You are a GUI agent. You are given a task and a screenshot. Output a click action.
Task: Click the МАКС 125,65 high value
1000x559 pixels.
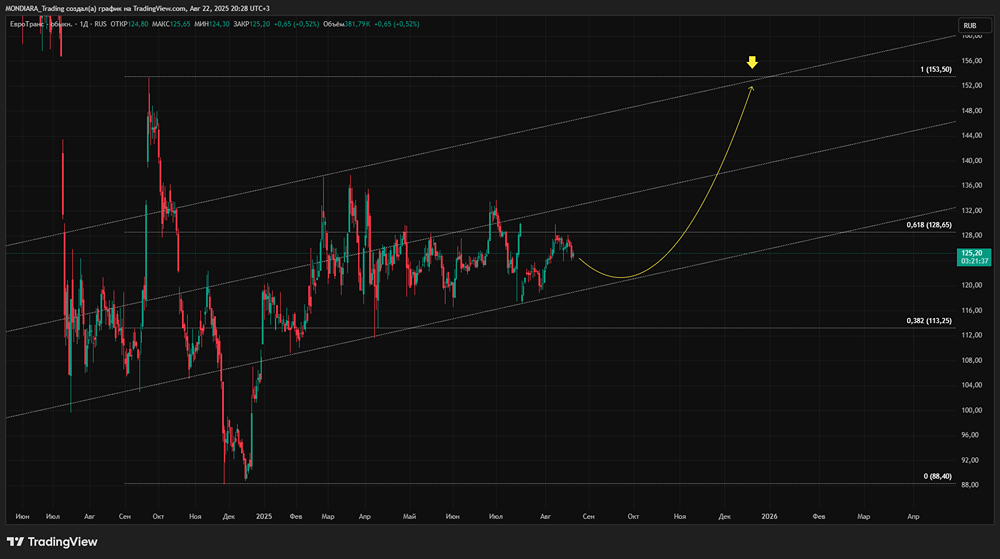pyautogui.click(x=171, y=24)
